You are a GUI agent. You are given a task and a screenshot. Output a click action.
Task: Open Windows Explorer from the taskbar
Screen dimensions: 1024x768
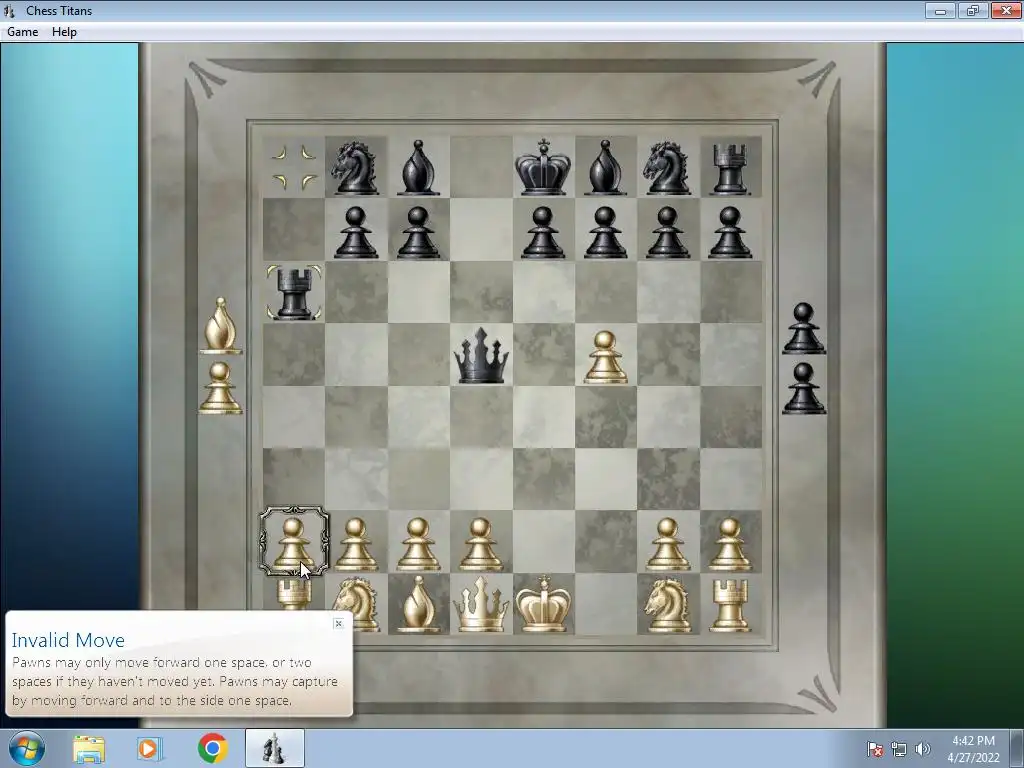(x=89, y=749)
